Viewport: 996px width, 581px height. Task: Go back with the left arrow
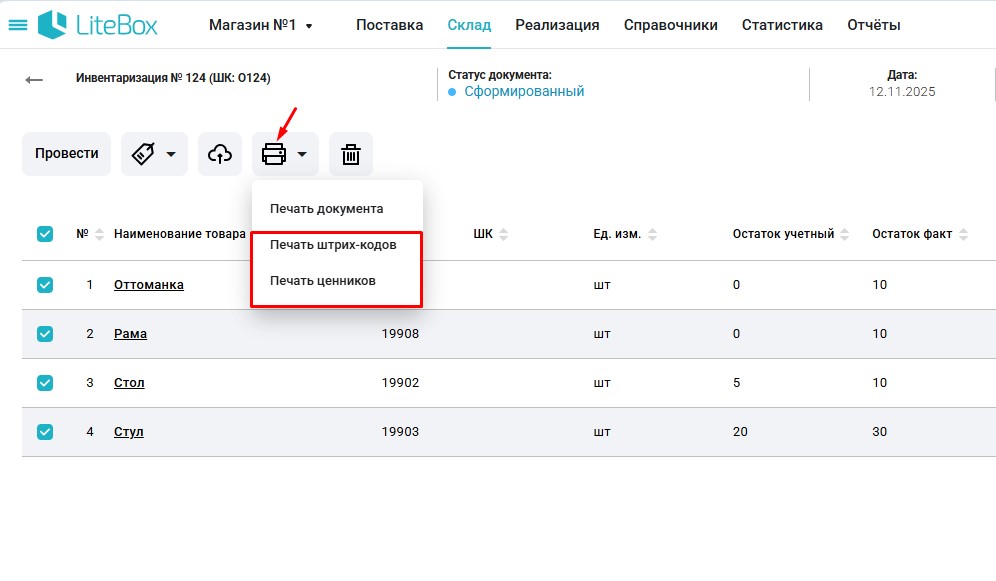pos(35,80)
